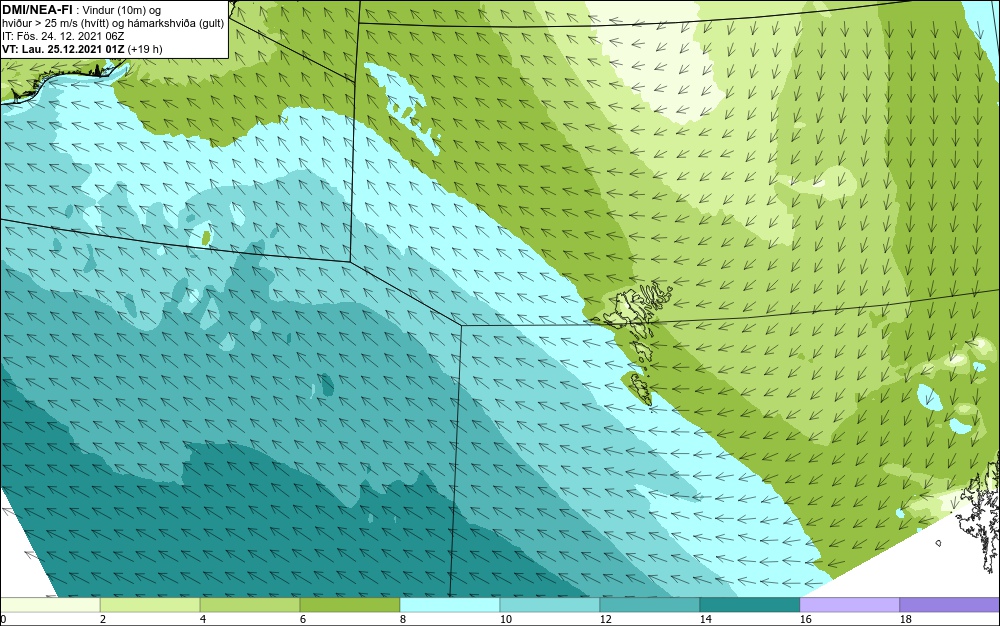Click the 2–4 m/s light green legend swatch
Image resolution: width=1000 pixels, height=626 pixels.
[150, 604]
